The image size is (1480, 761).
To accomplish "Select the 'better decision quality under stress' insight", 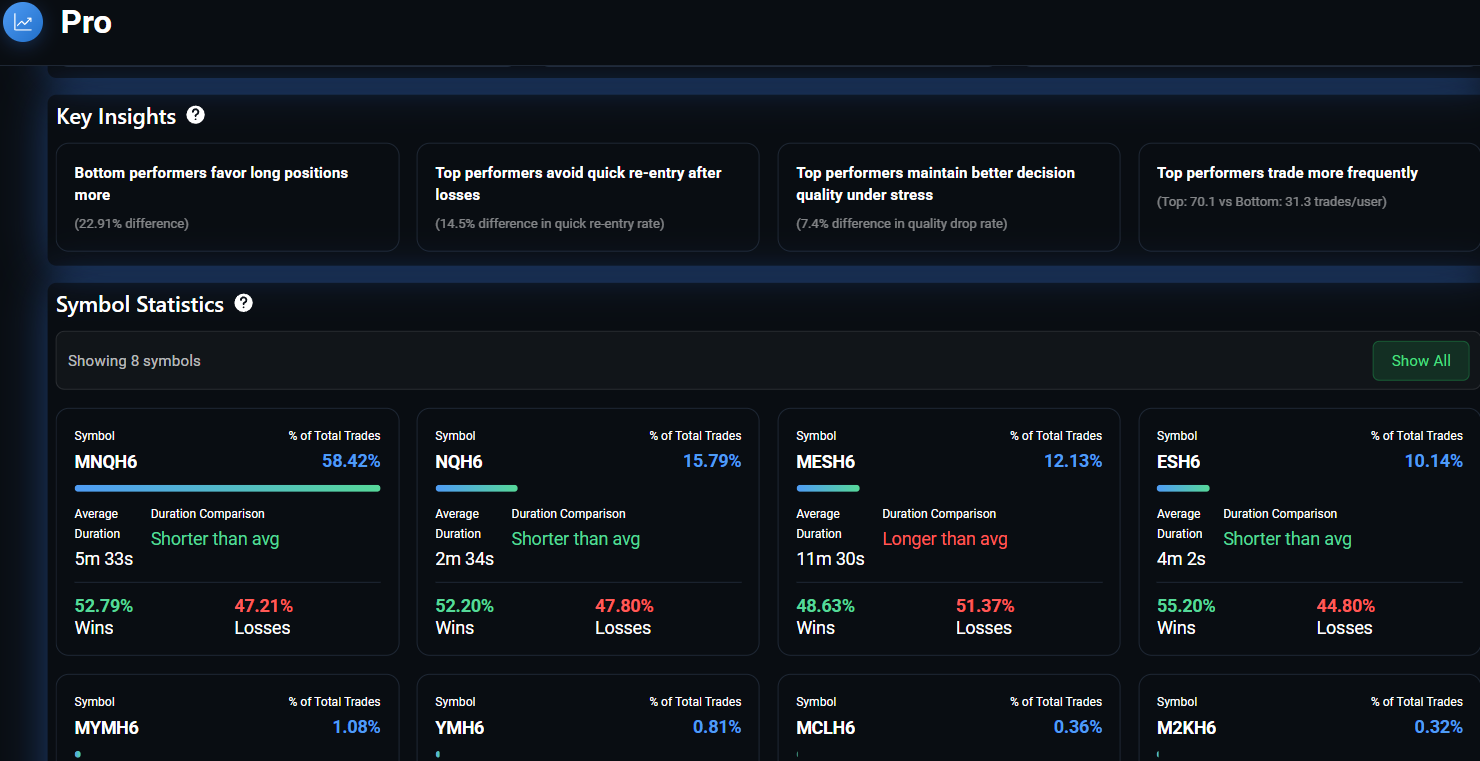I will tap(948, 197).
